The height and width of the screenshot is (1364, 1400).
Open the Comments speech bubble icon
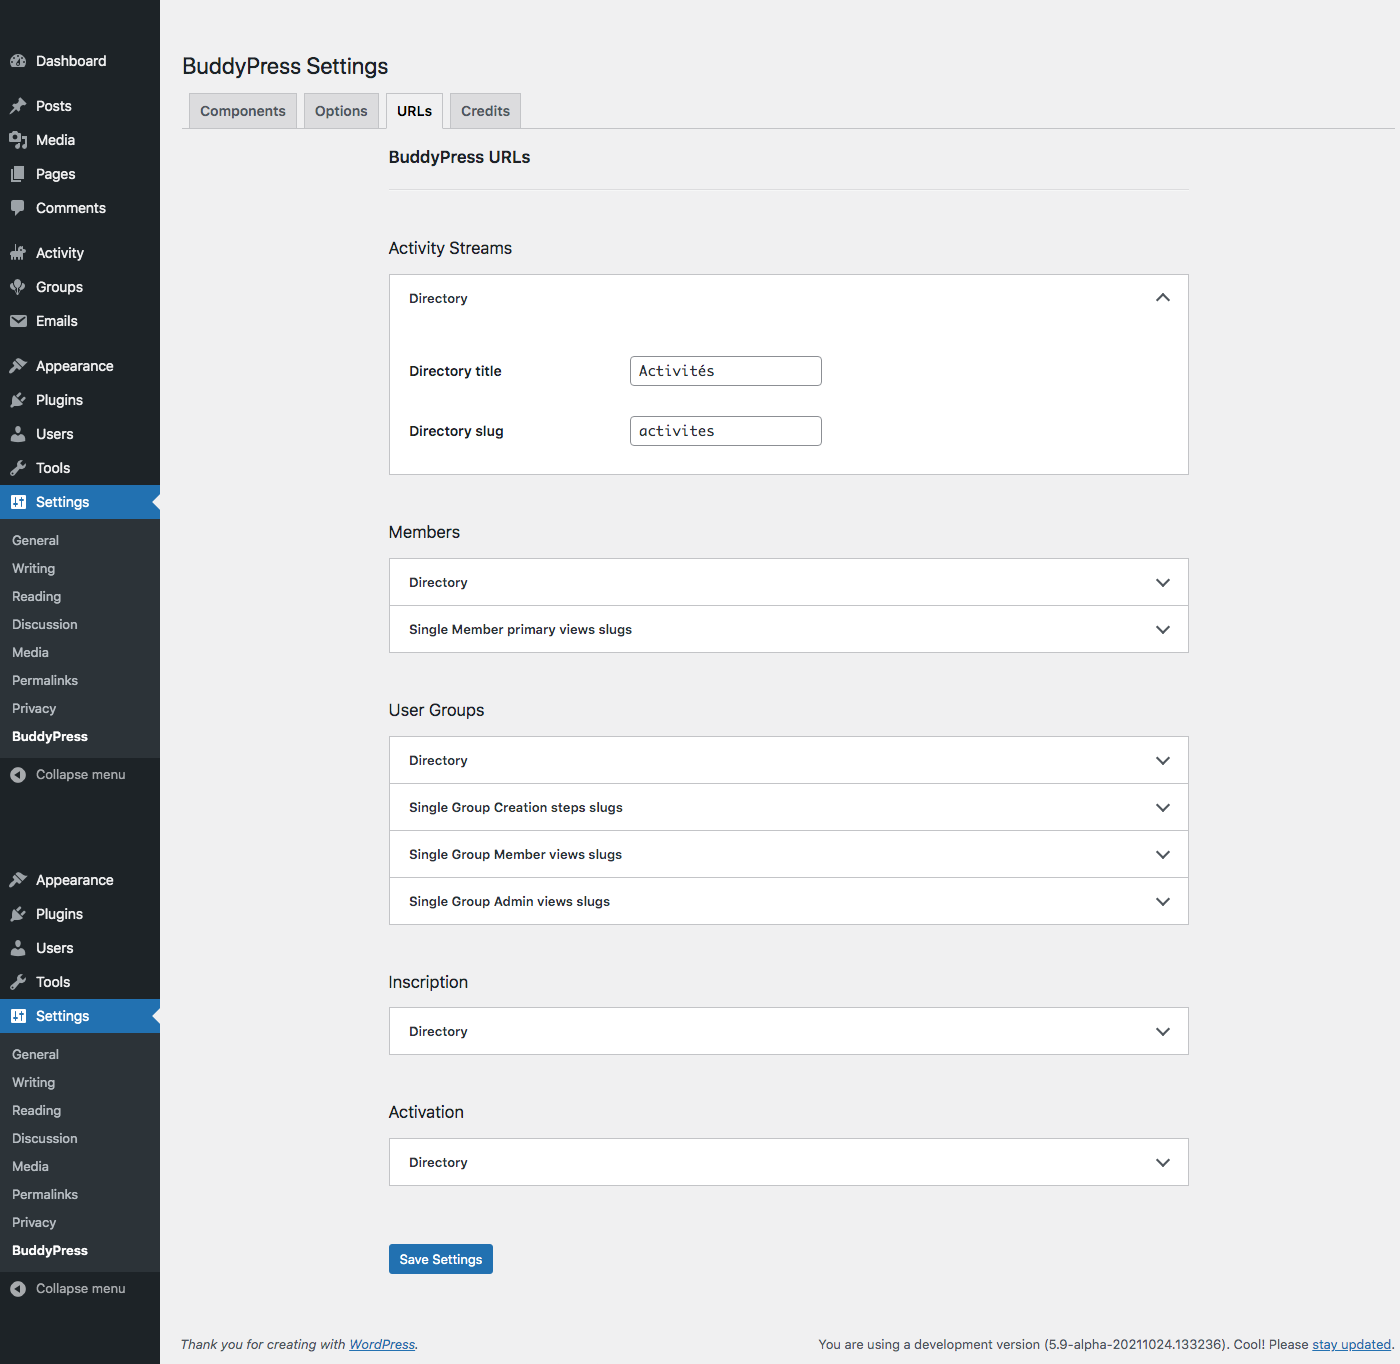pos(18,208)
